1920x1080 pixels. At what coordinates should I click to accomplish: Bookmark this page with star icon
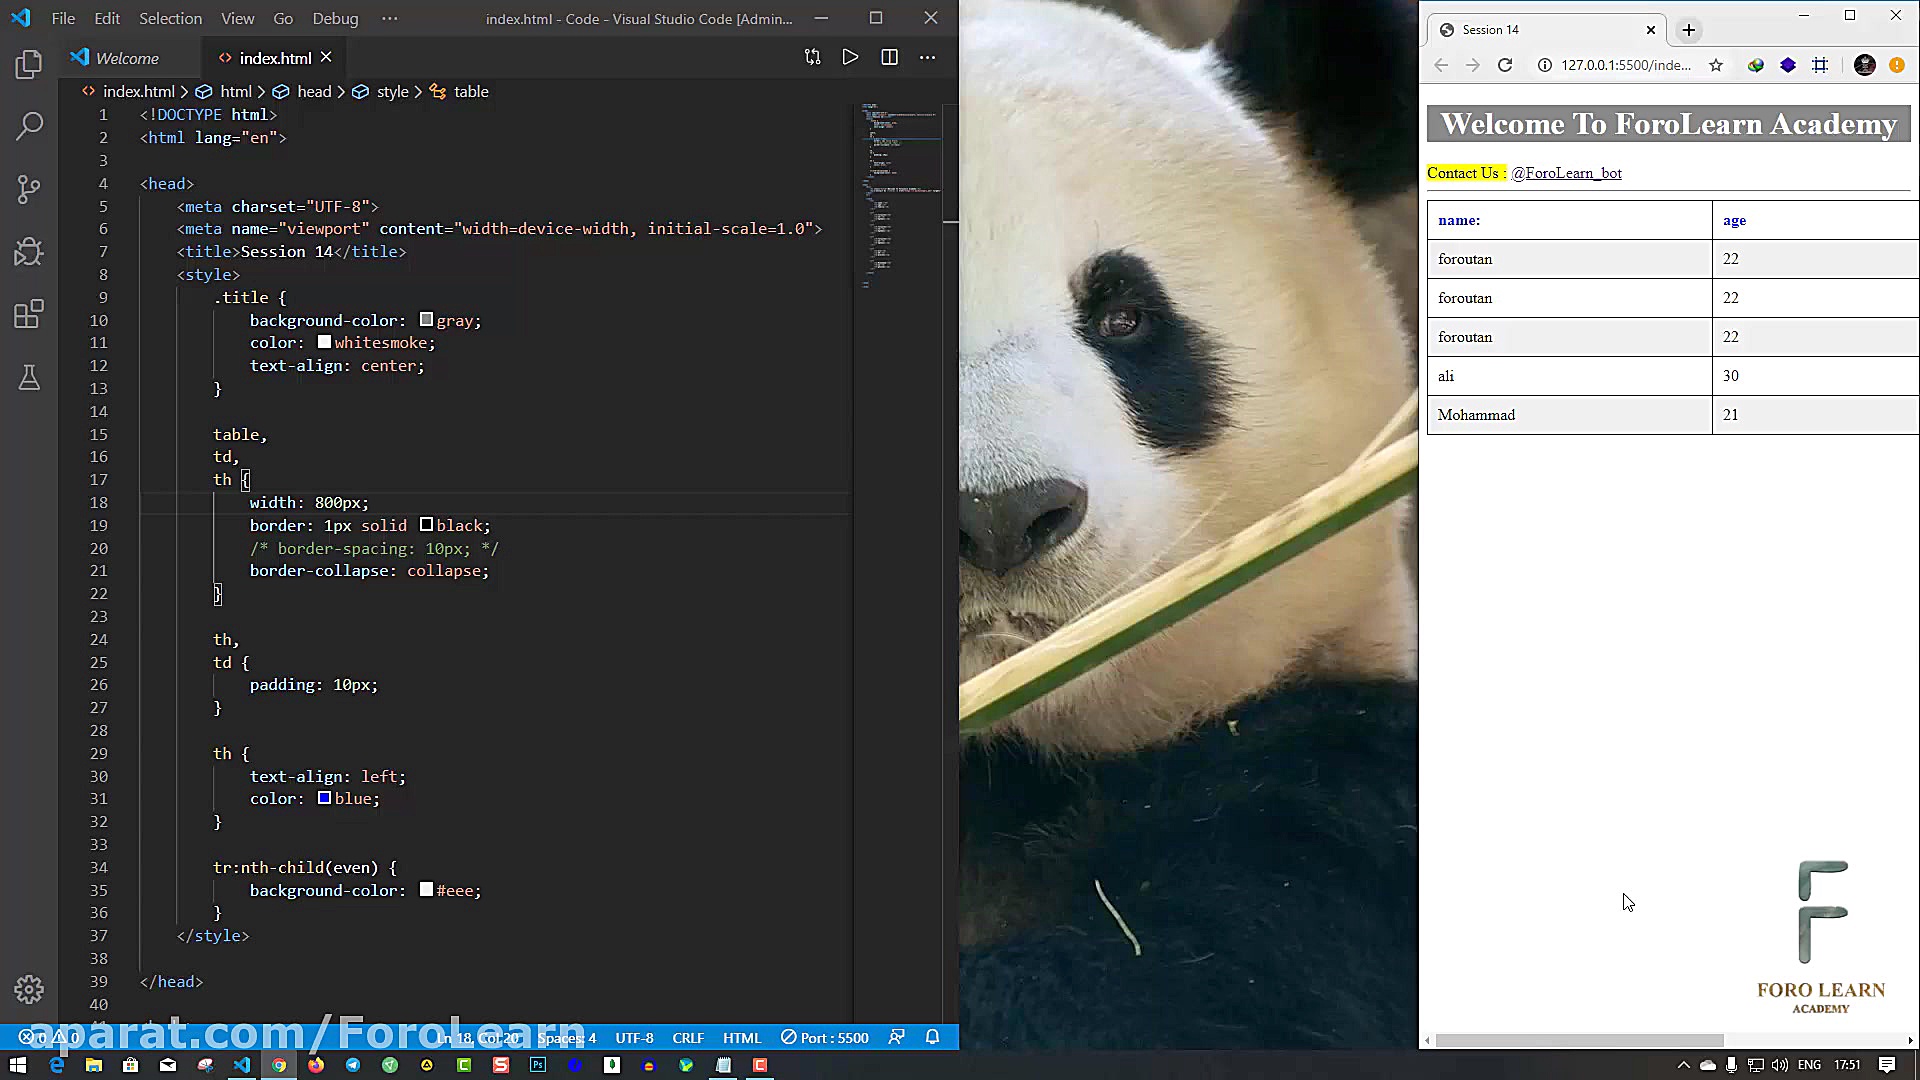tap(1716, 65)
